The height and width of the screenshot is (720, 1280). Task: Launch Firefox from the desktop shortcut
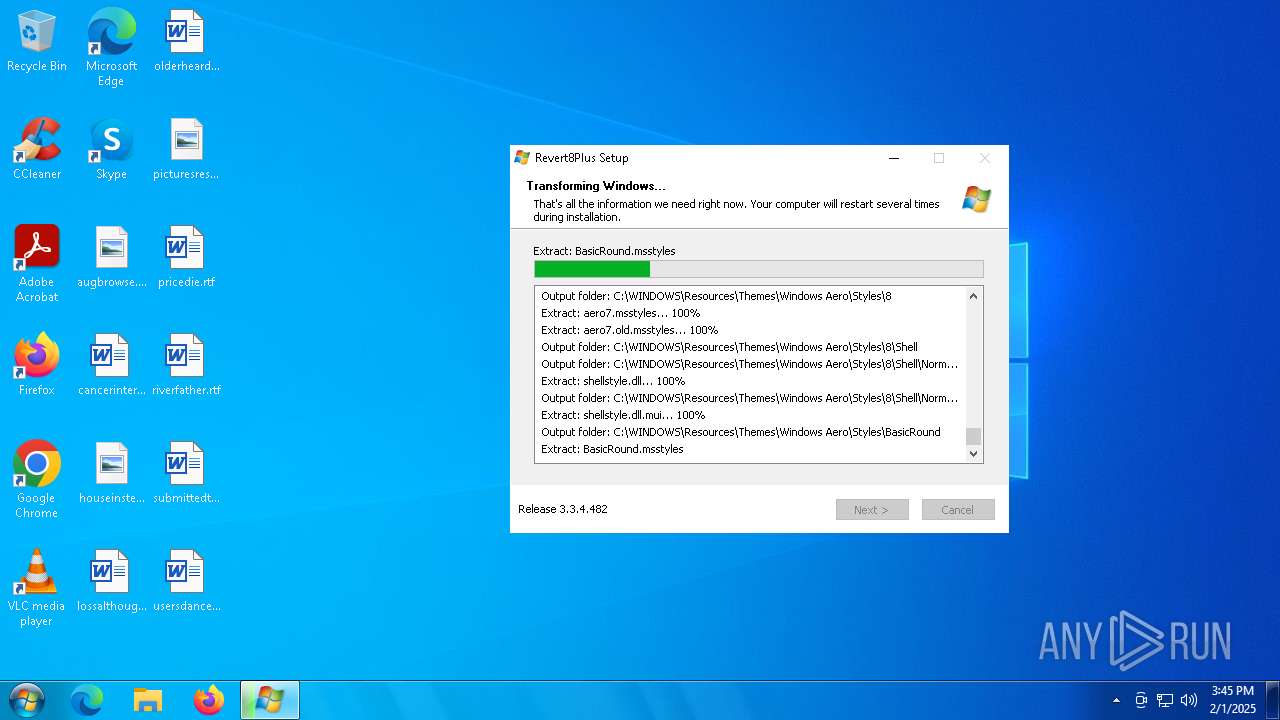tap(37, 366)
